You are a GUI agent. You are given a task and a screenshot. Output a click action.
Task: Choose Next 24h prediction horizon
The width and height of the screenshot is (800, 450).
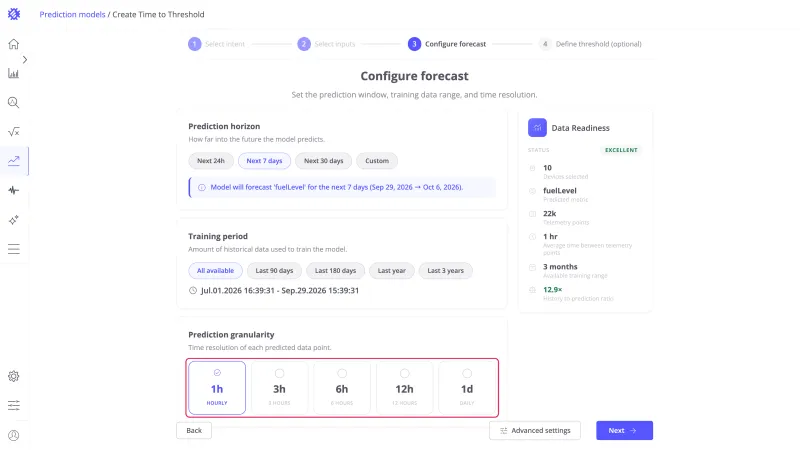(211, 161)
